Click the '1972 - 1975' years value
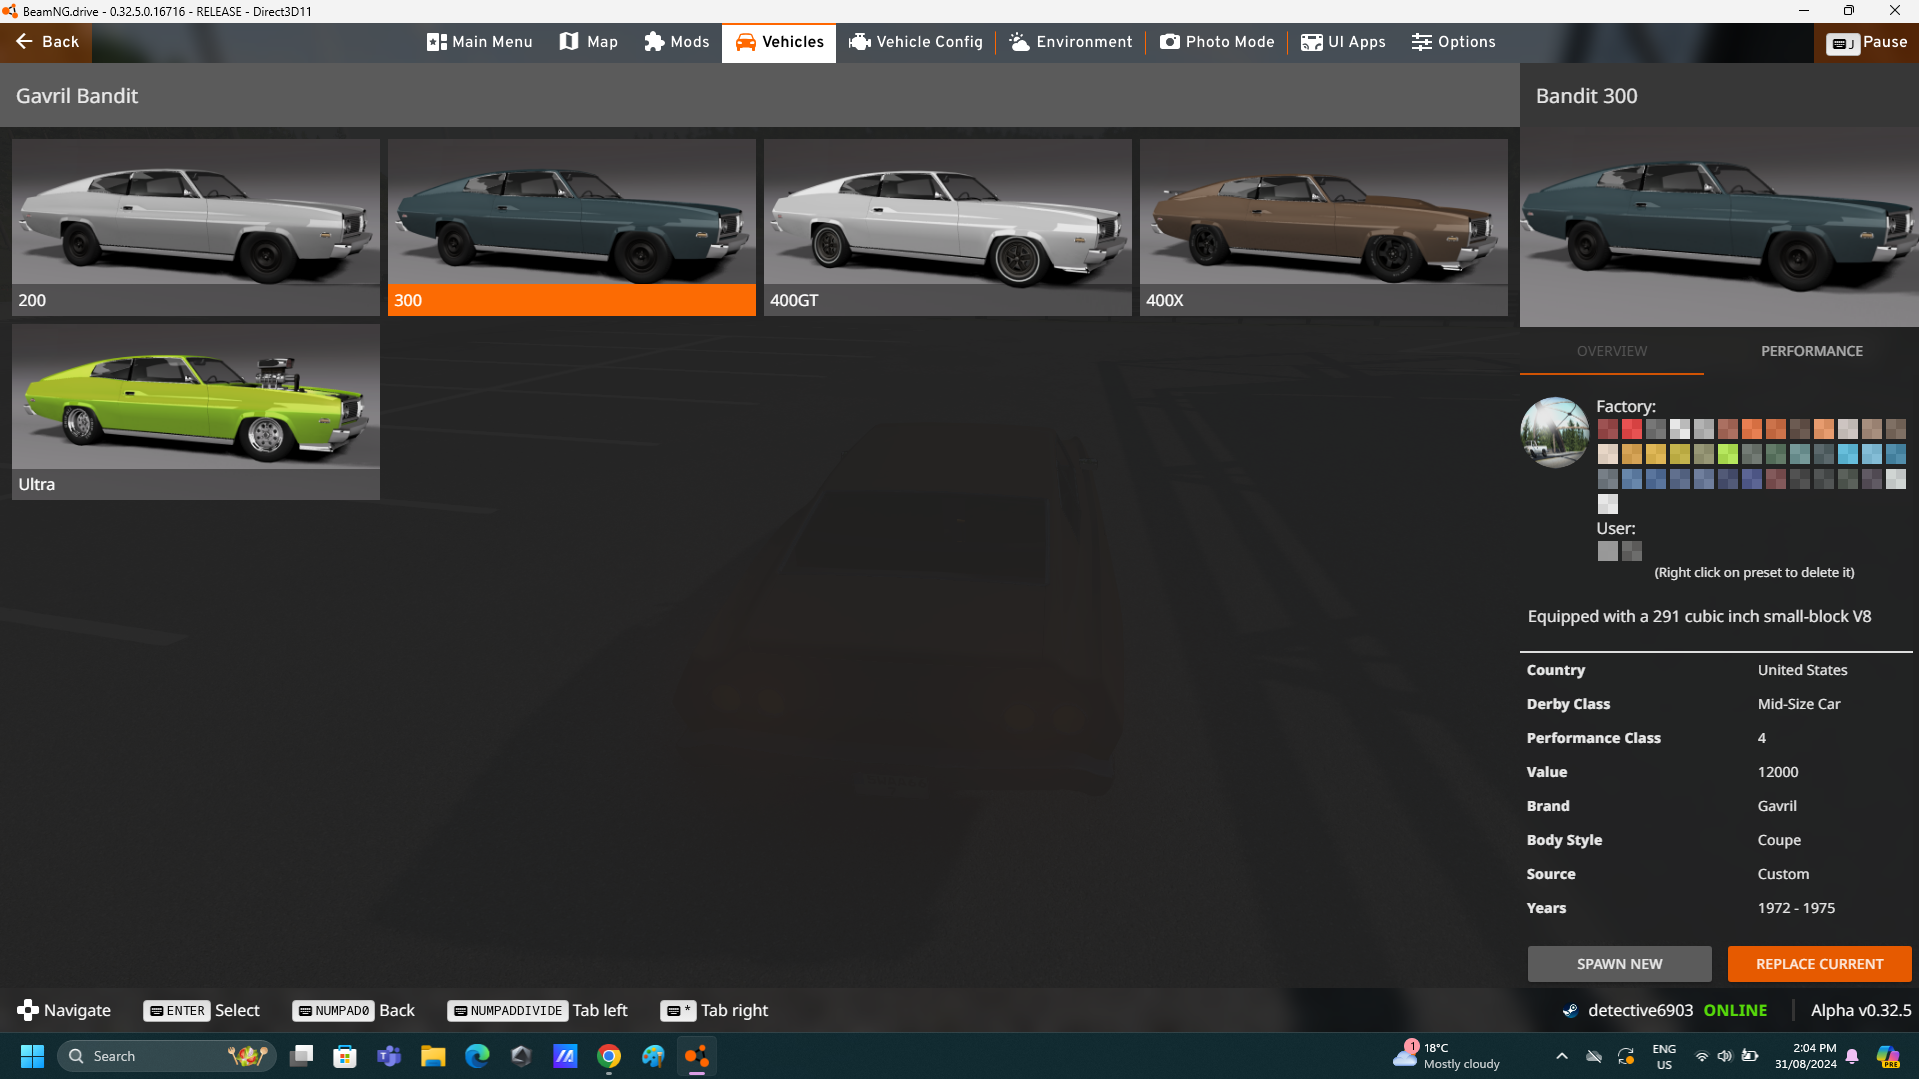Image resolution: width=1919 pixels, height=1079 pixels. (1796, 908)
